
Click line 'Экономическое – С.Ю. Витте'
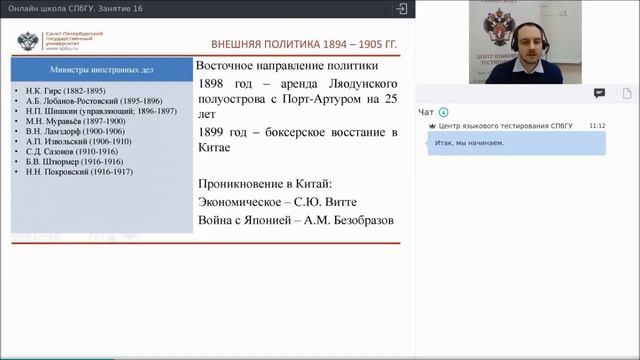pos(278,202)
